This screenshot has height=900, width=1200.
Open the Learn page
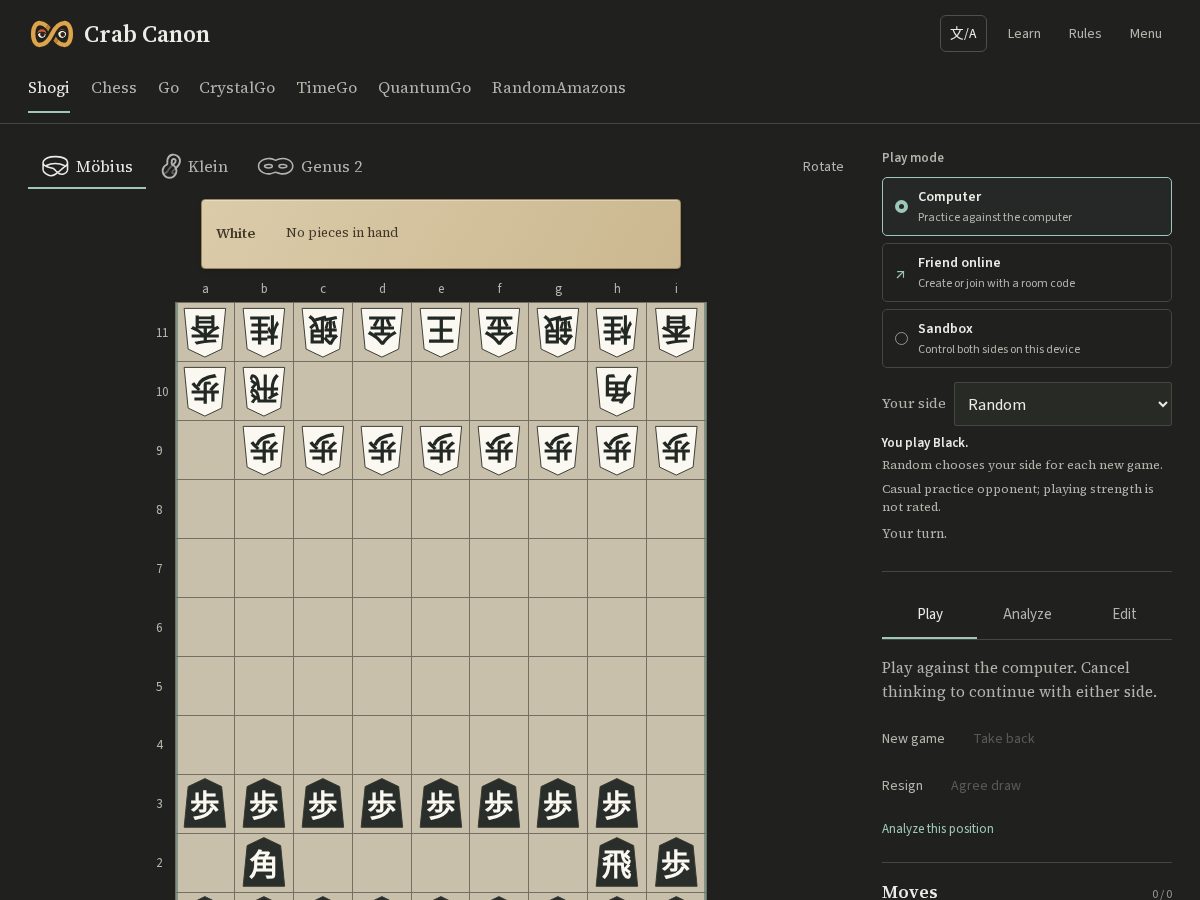(x=1024, y=33)
